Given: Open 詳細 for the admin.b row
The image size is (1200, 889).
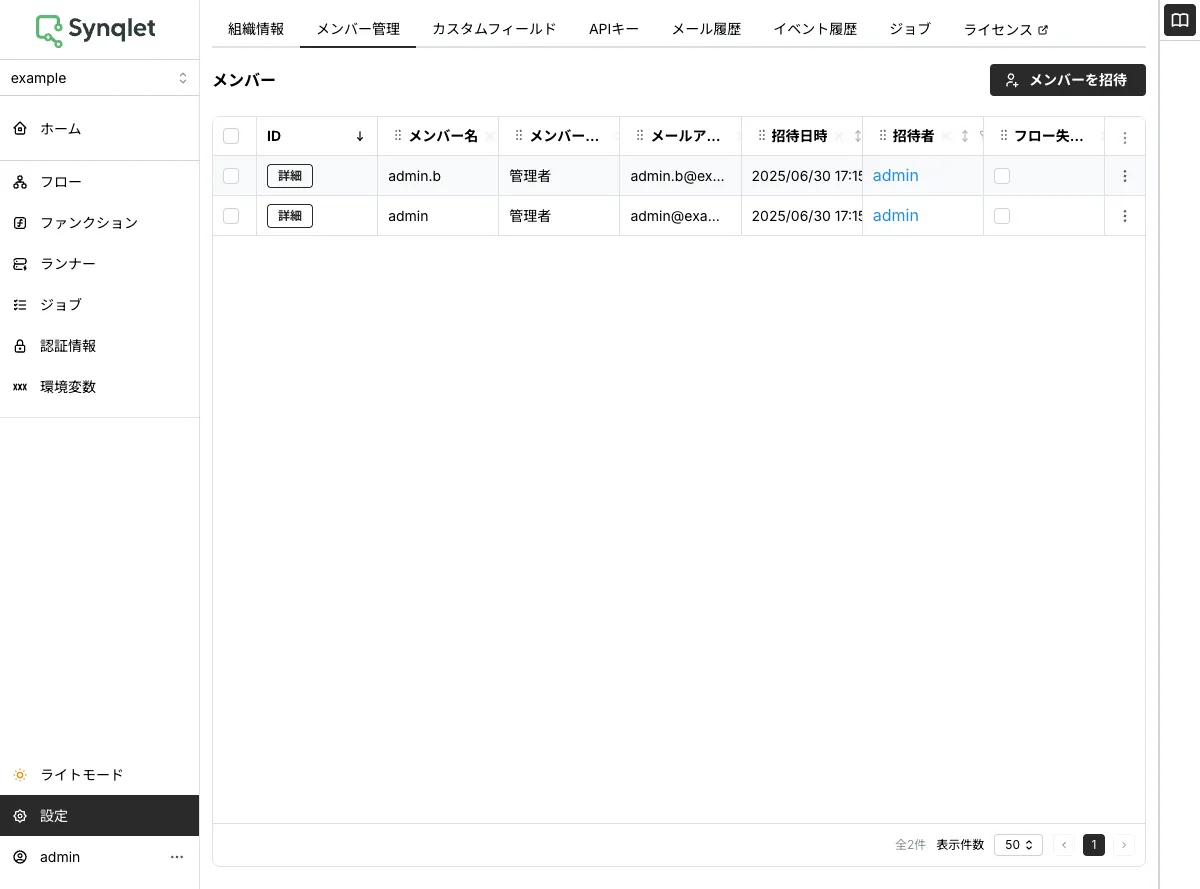Looking at the screenshot, I should pos(290,176).
